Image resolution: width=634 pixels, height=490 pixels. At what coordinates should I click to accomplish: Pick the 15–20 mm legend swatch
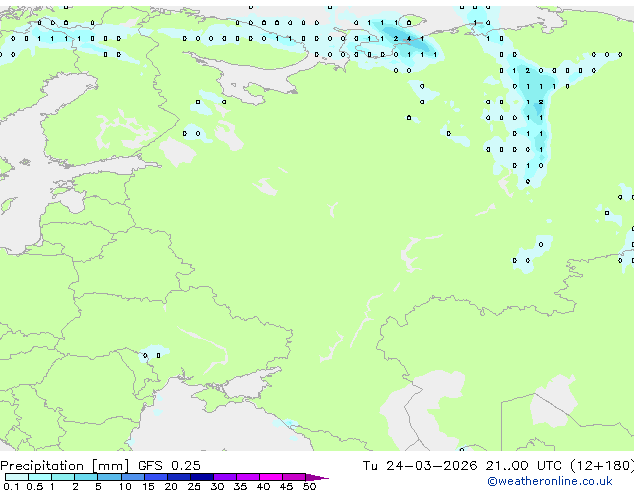156,477
